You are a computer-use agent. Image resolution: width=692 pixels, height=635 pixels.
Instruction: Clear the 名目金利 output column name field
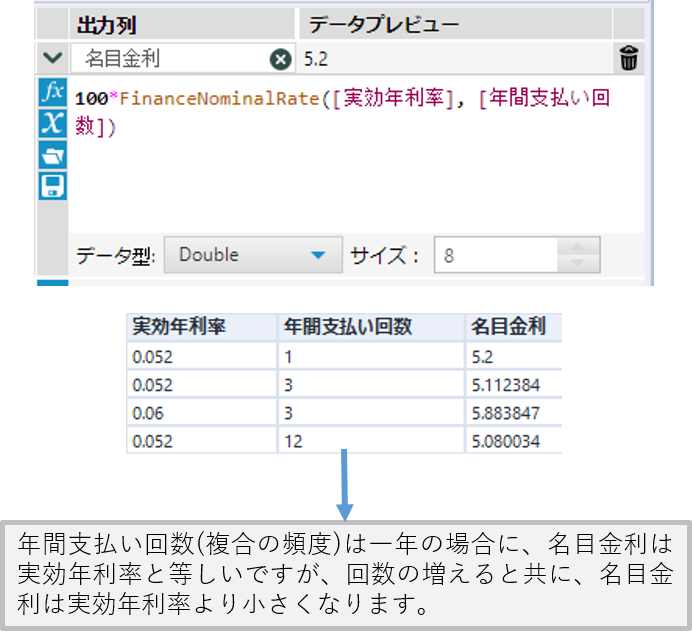click(x=281, y=59)
